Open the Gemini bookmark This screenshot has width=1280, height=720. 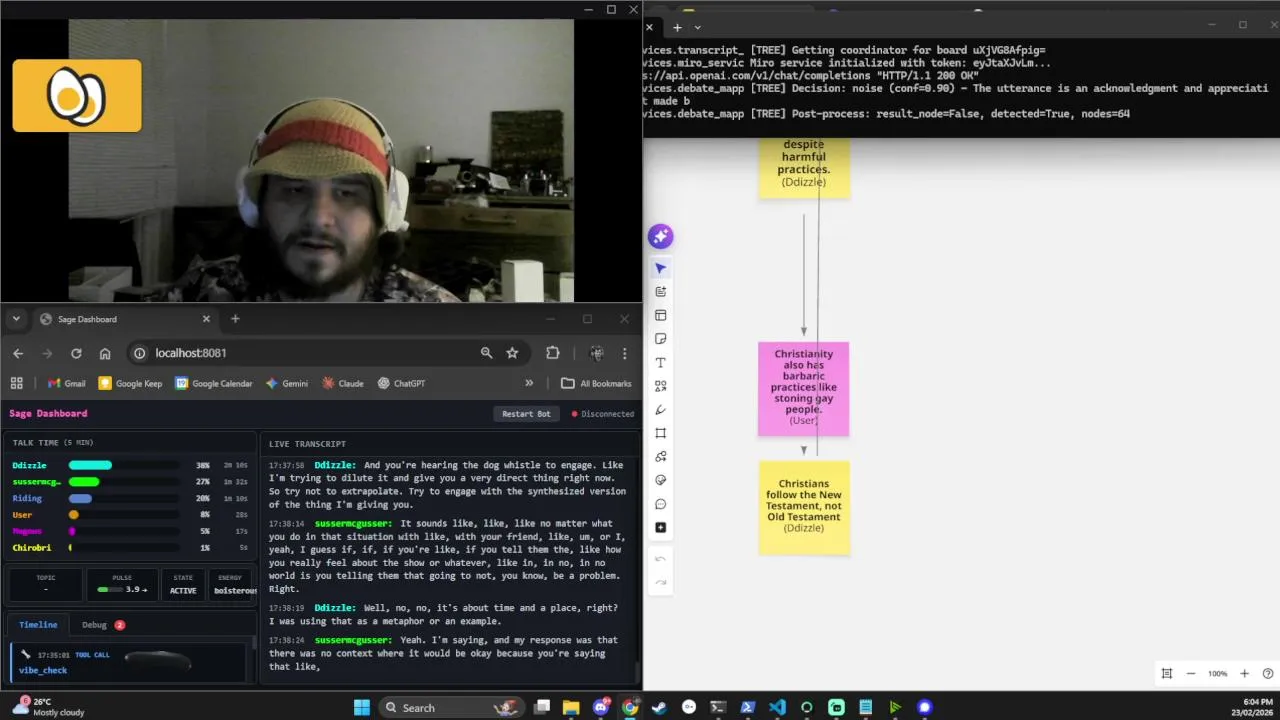pyautogui.click(x=287, y=383)
